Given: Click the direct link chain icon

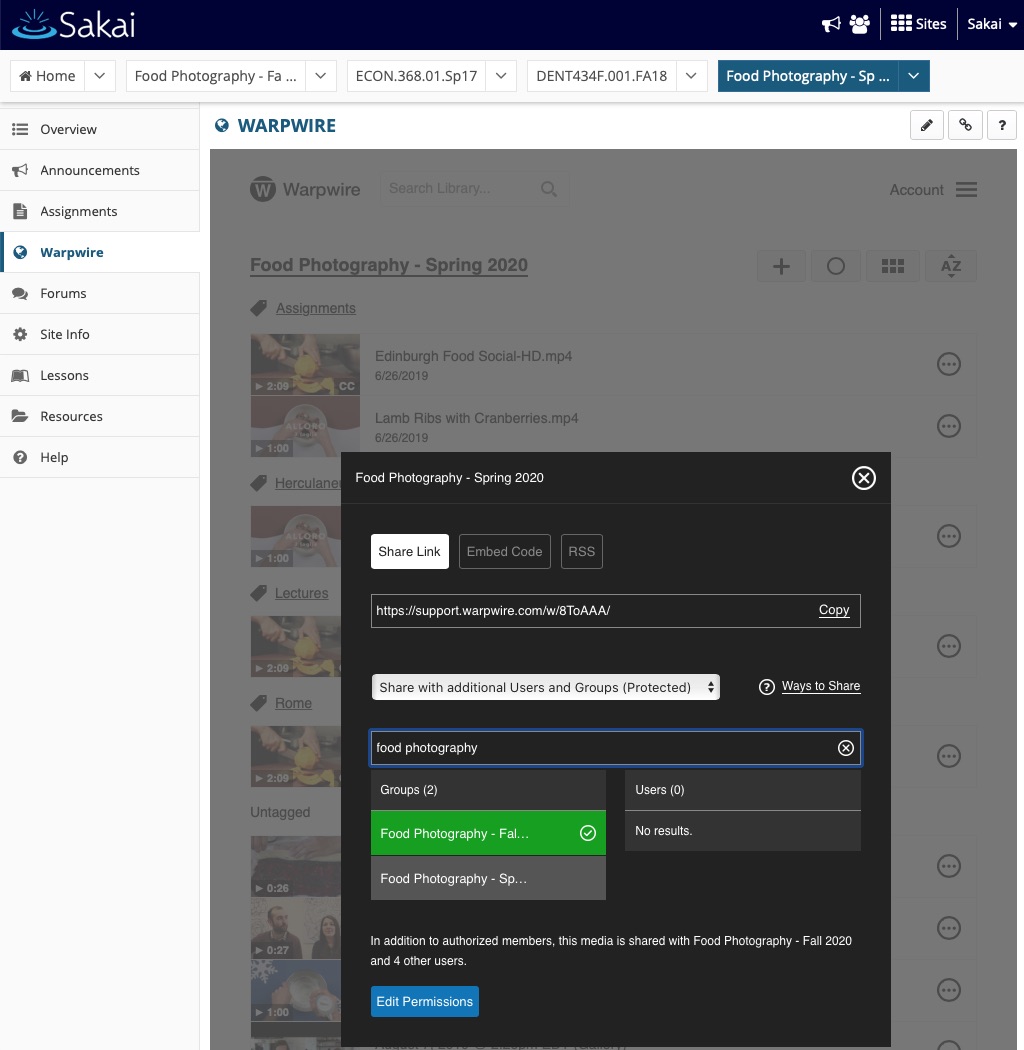Looking at the screenshot, I should [x=965, y=125].
